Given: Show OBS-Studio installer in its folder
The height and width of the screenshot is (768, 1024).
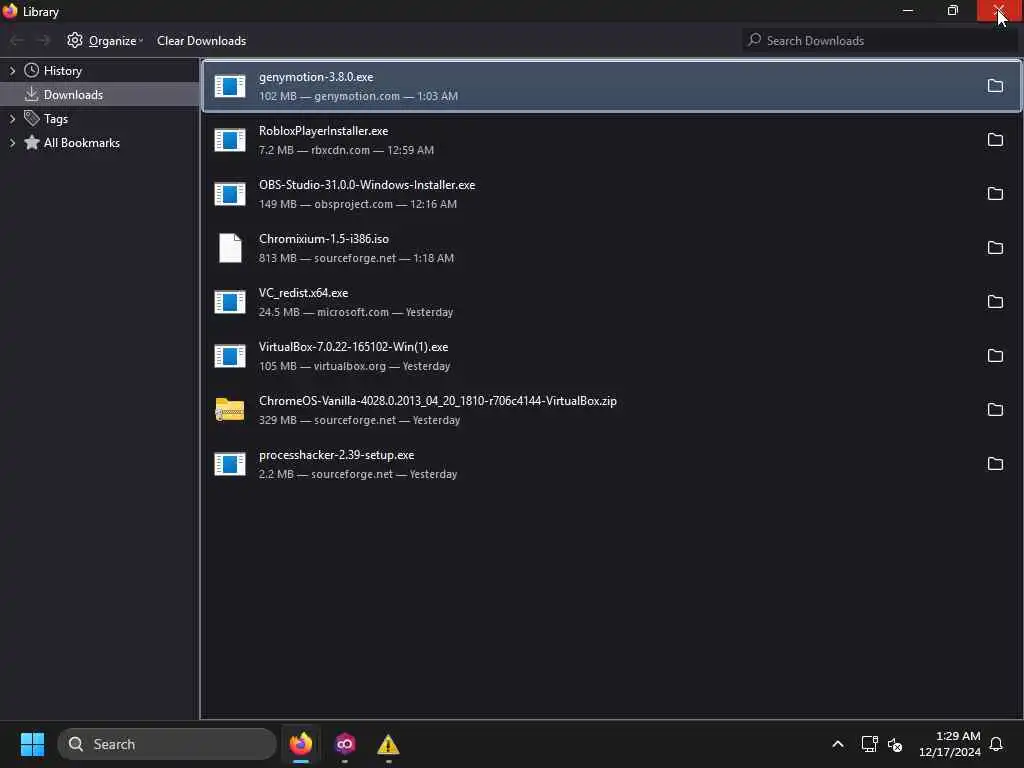Looking at the screenshot, I should tap(995, 194).
